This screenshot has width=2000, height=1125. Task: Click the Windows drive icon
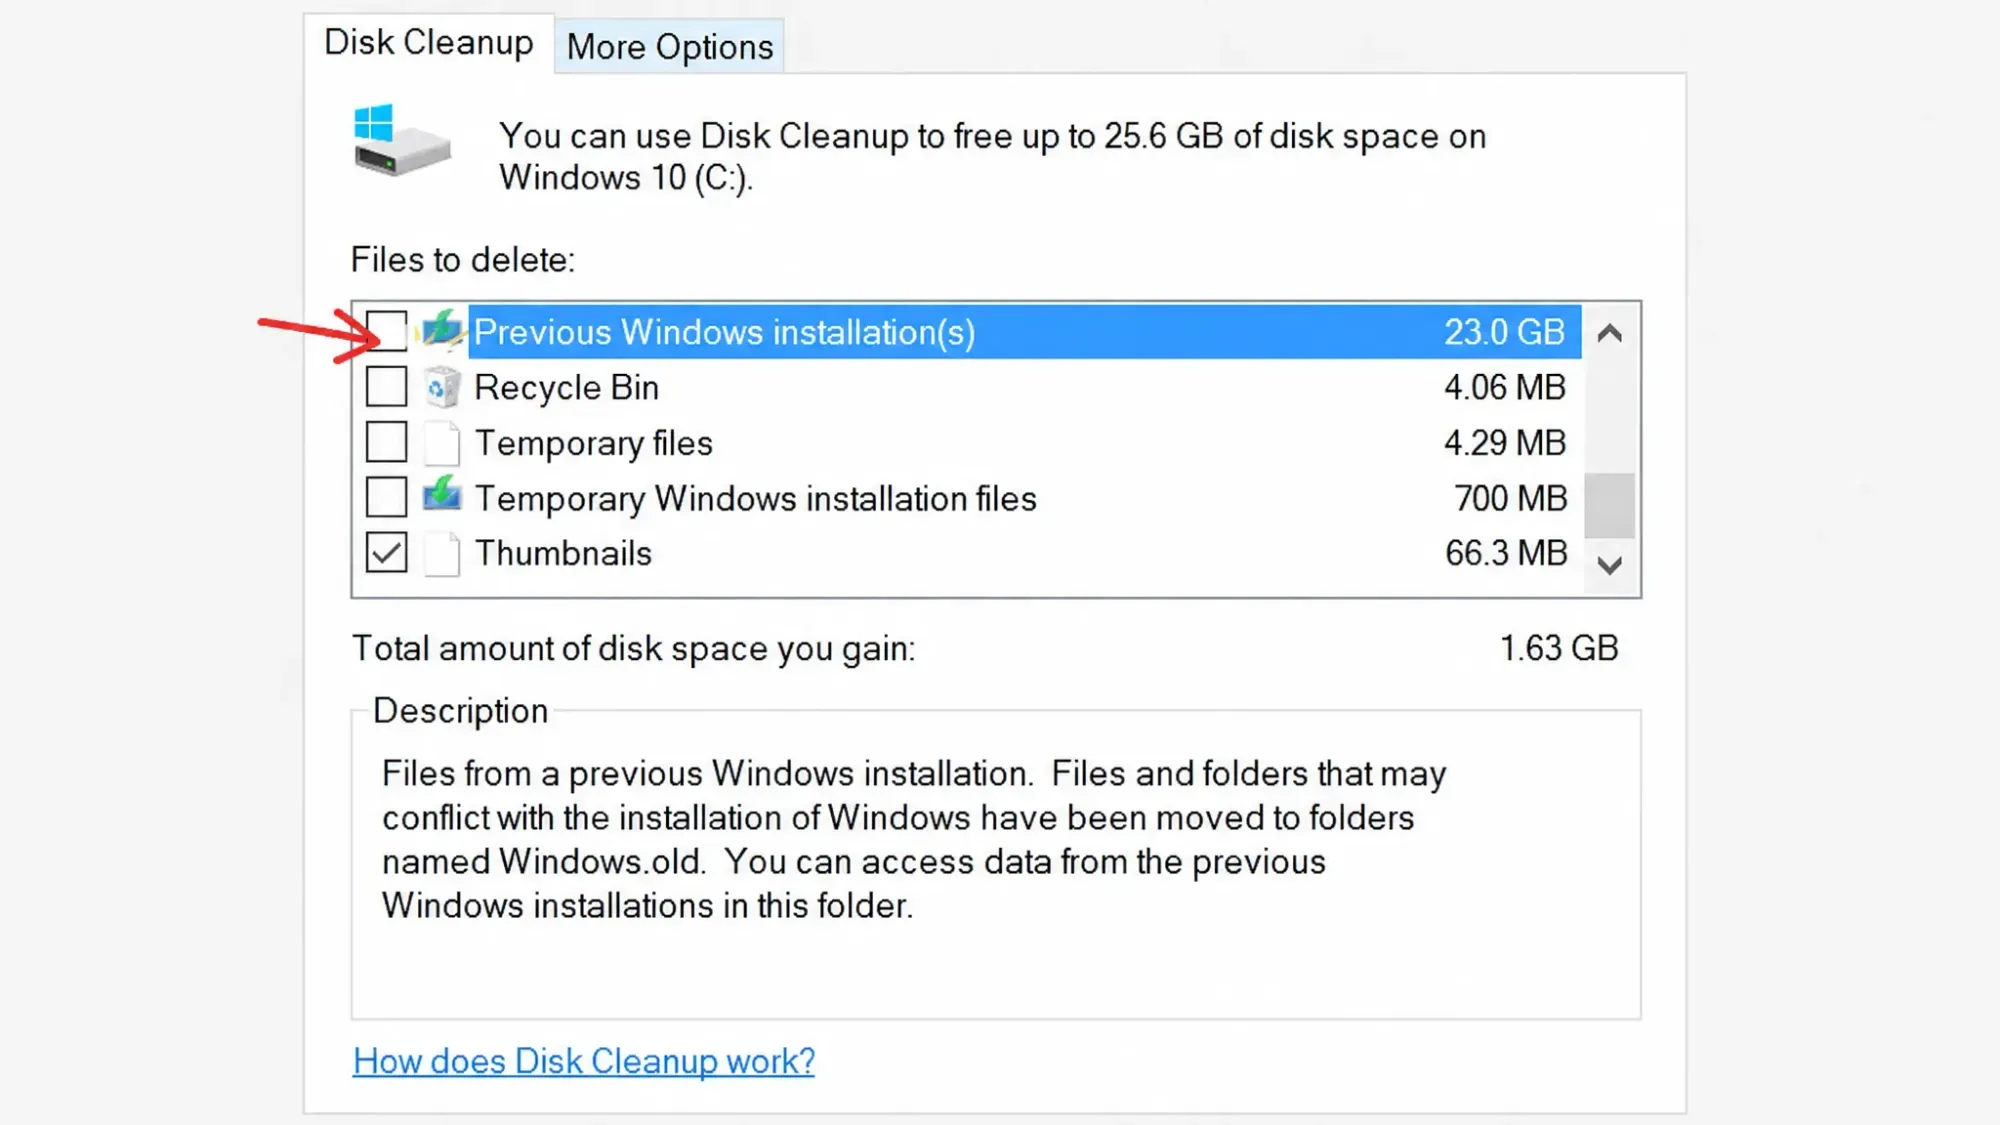coord(402,141)
